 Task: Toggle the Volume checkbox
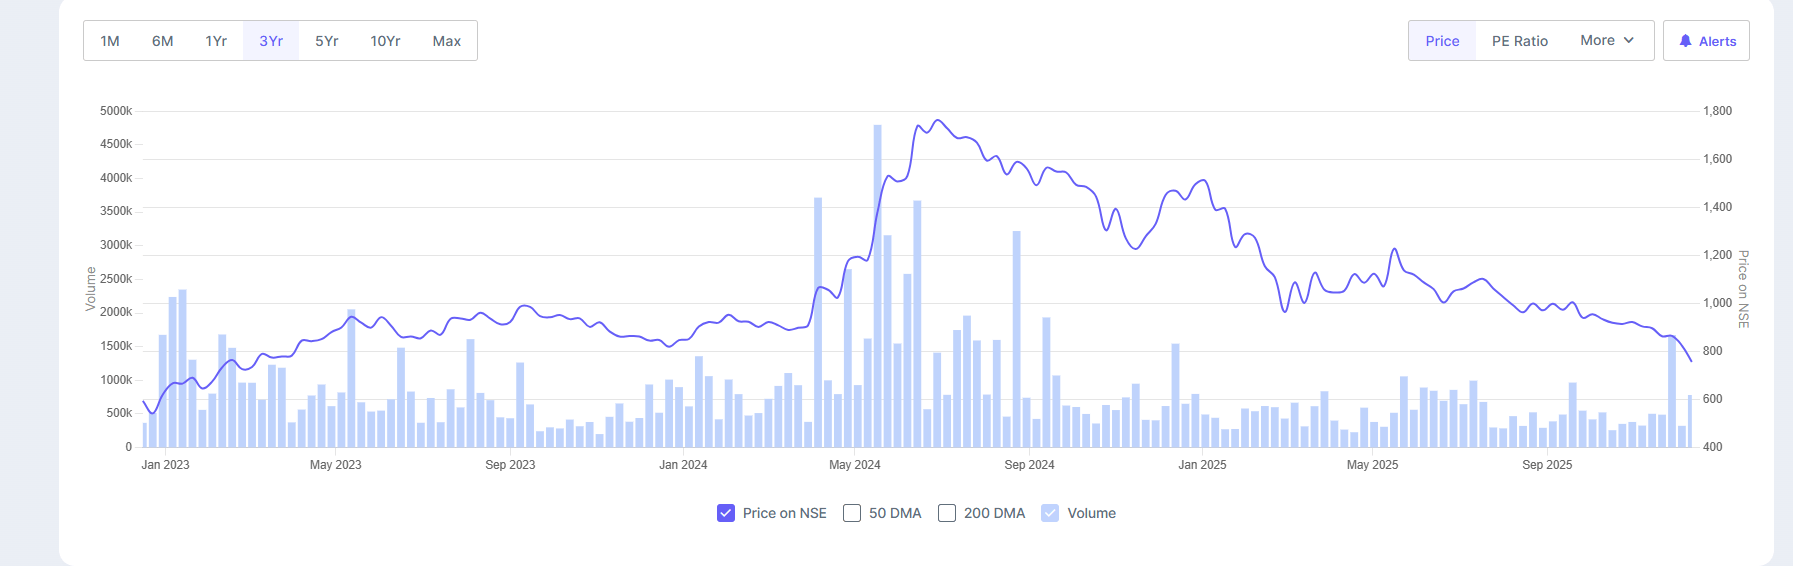(1050, 513)
